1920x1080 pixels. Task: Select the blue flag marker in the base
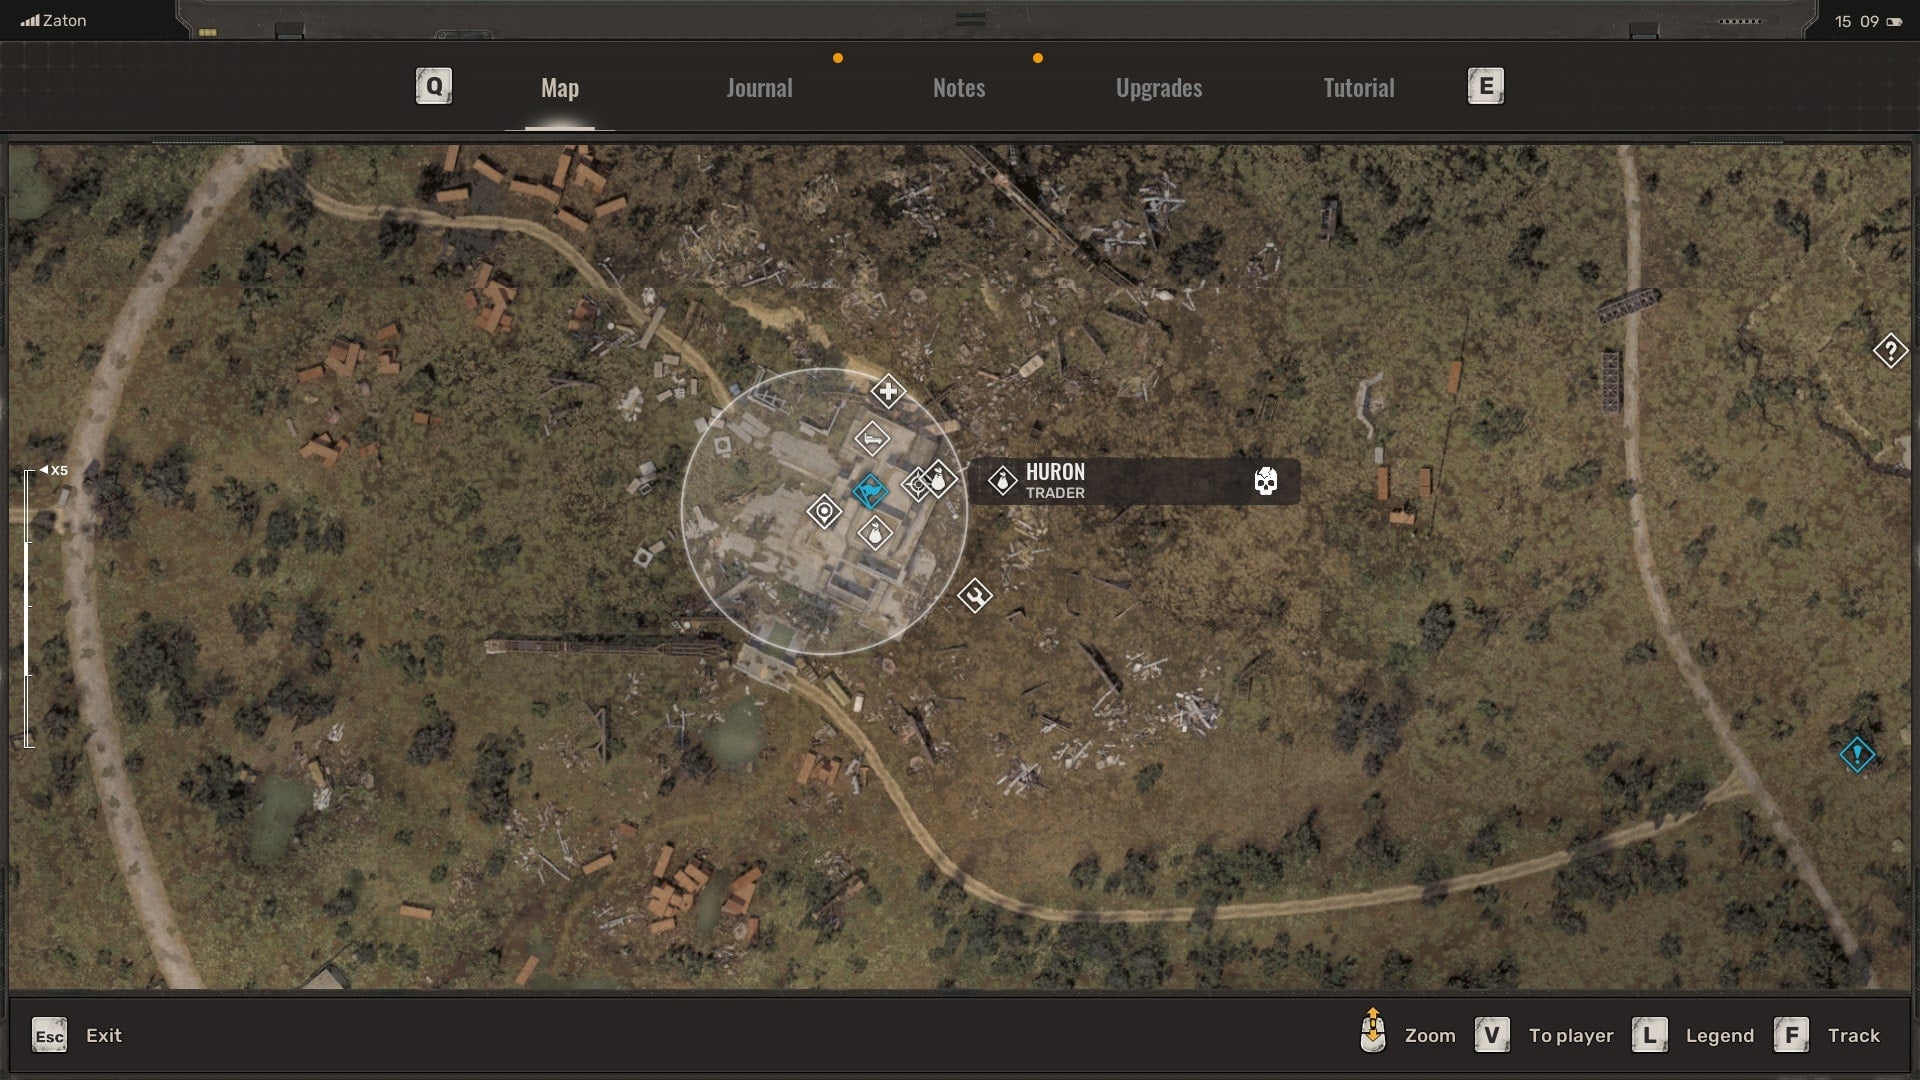point(870,490)
